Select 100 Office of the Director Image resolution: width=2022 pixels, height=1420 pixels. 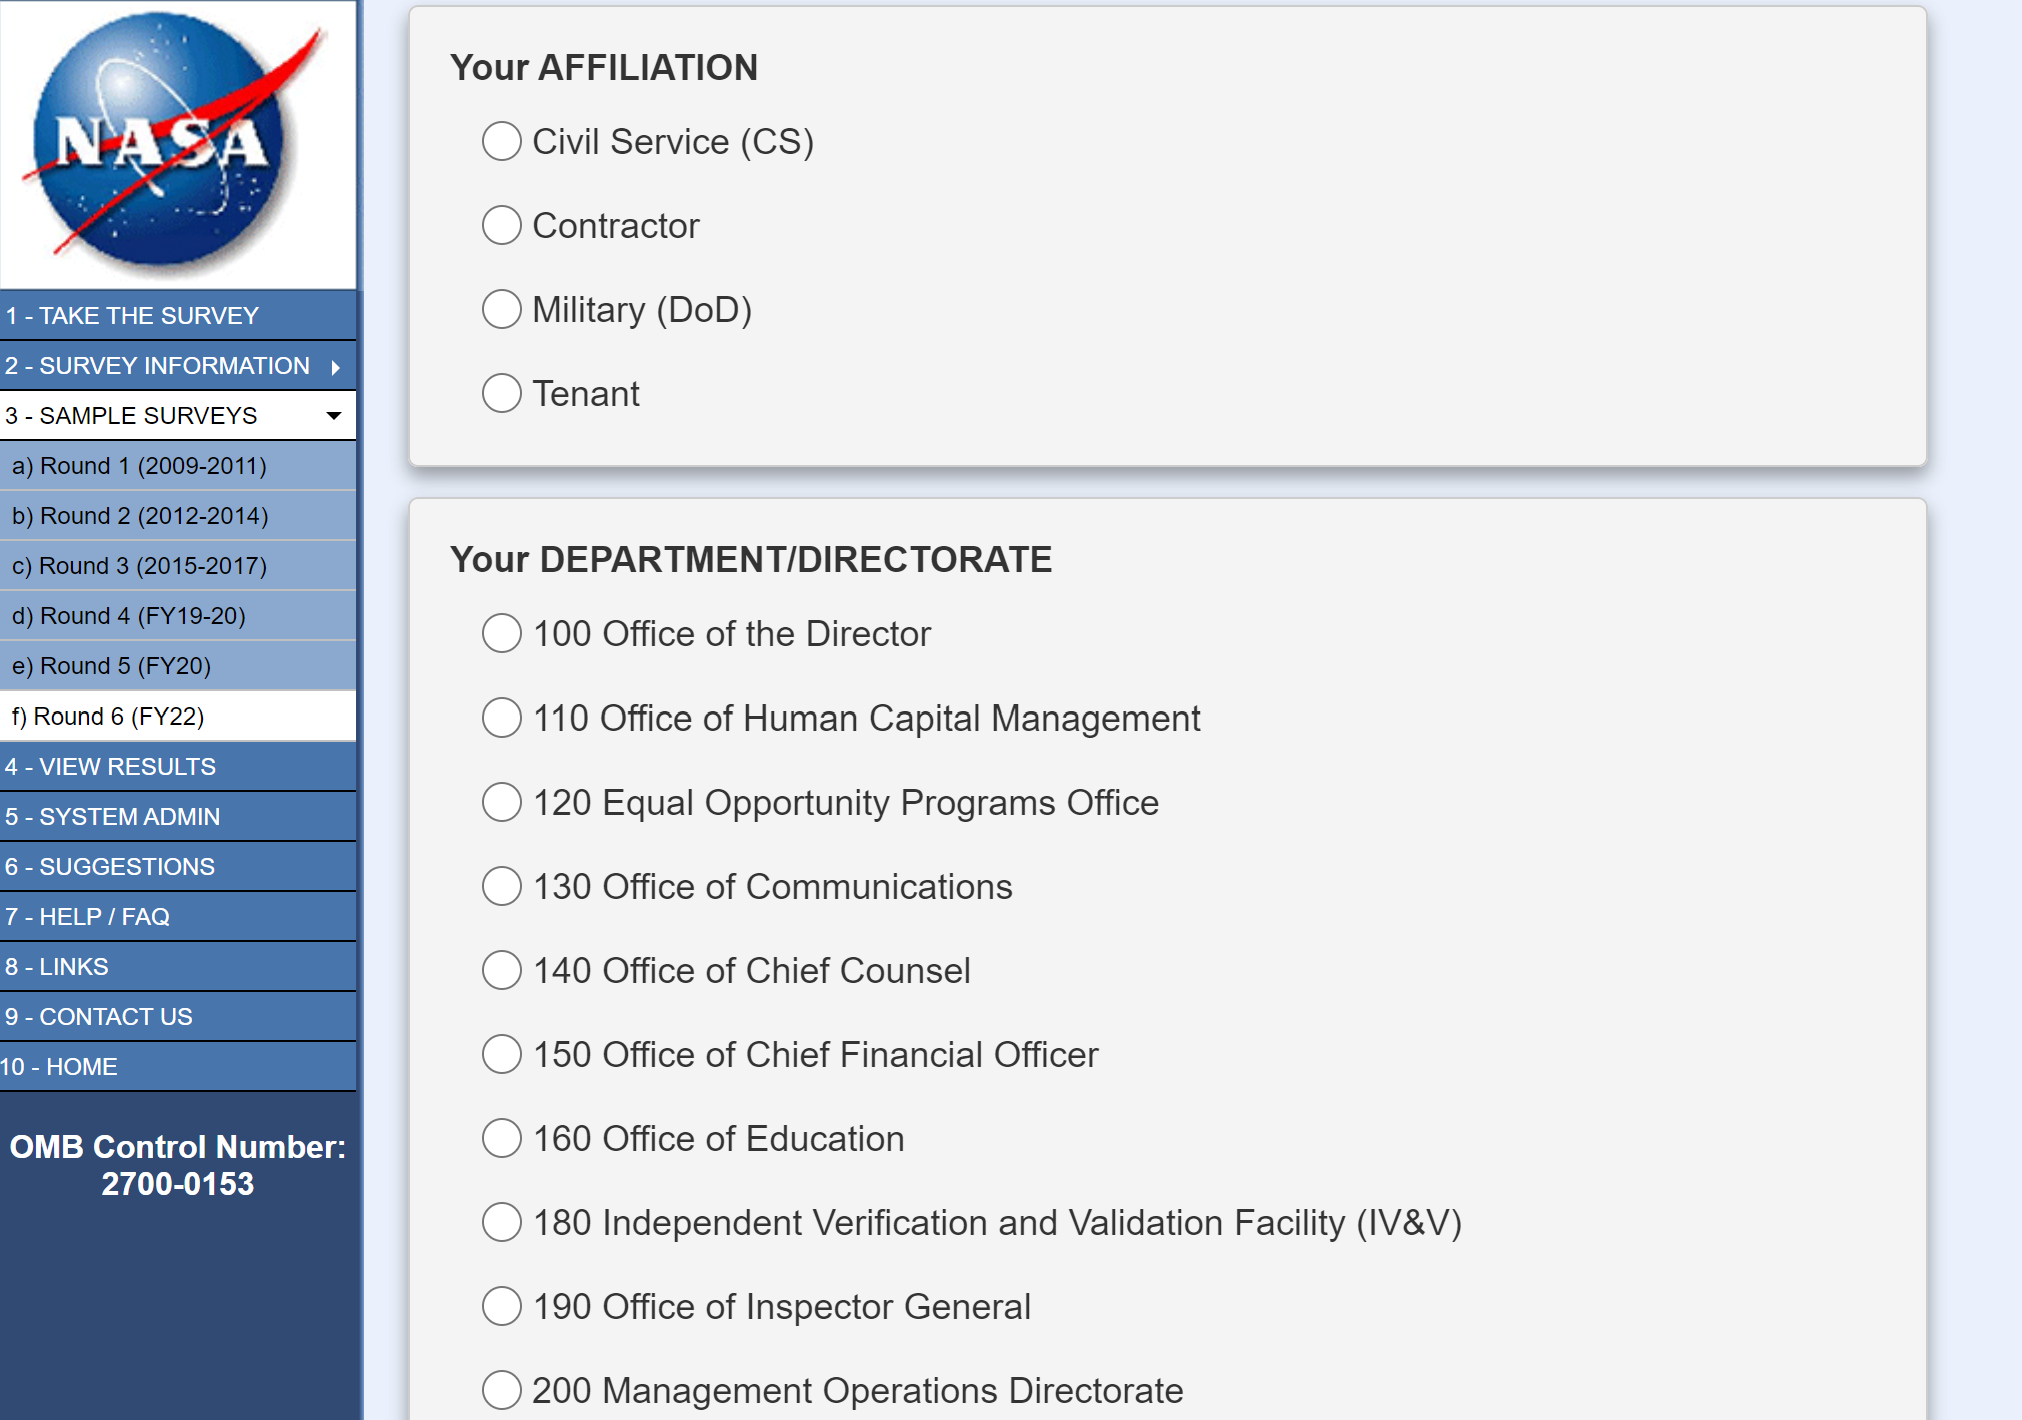pos(502,634)
